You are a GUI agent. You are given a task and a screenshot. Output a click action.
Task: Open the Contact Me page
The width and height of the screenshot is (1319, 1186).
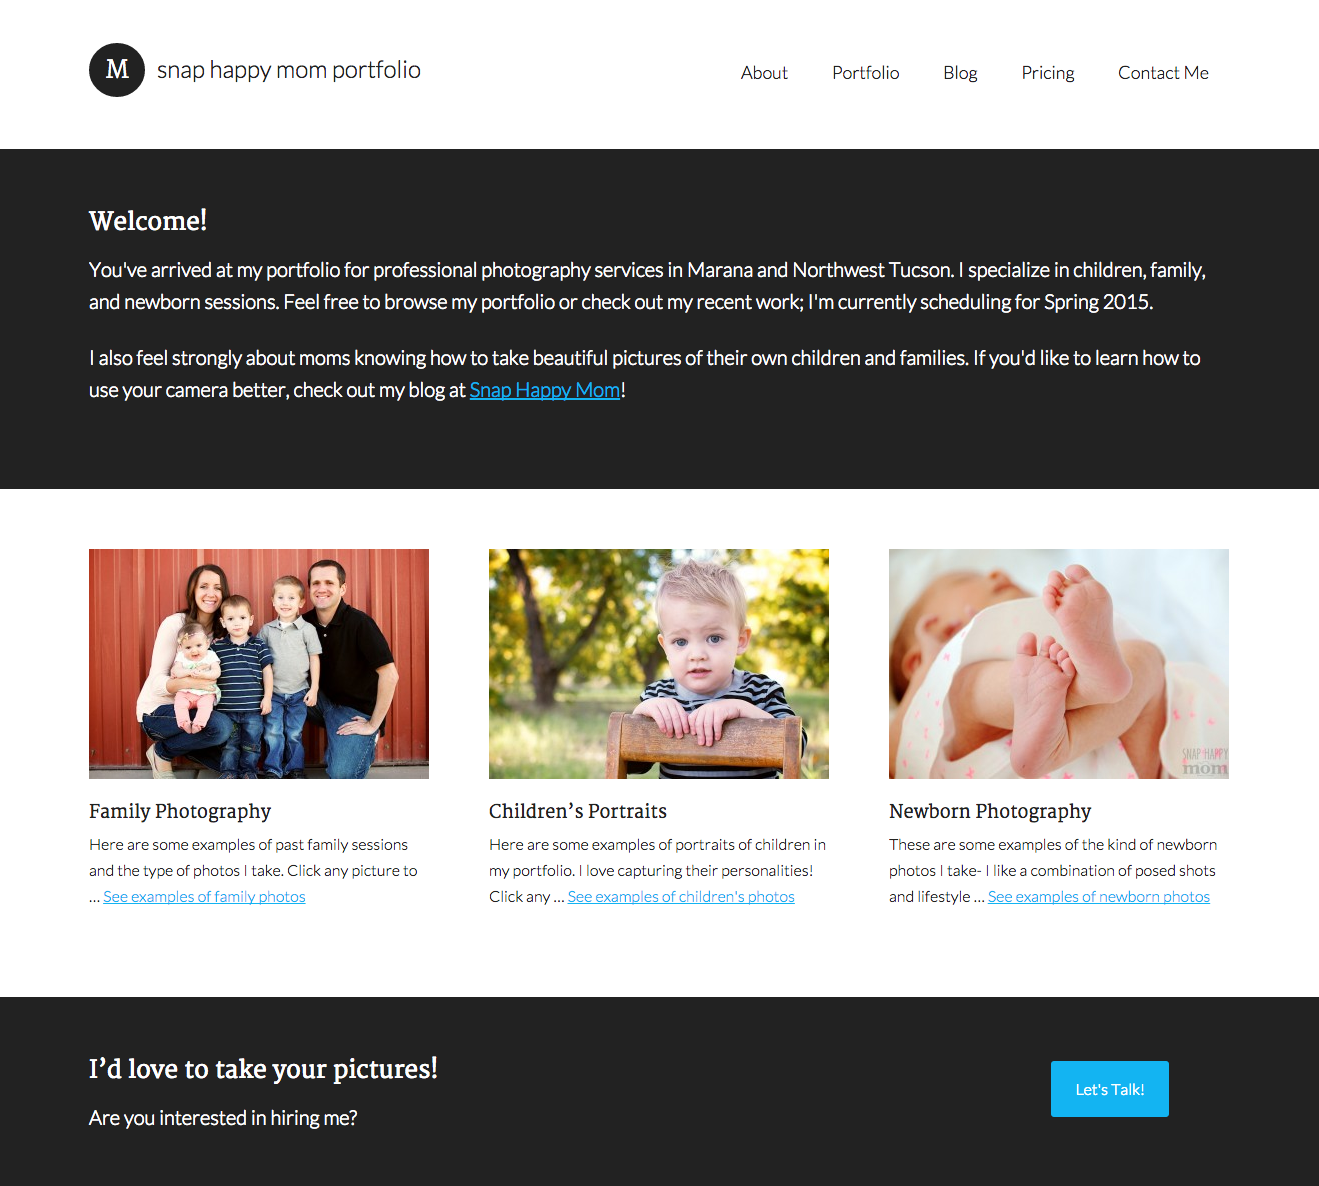tap(1163, 73)
